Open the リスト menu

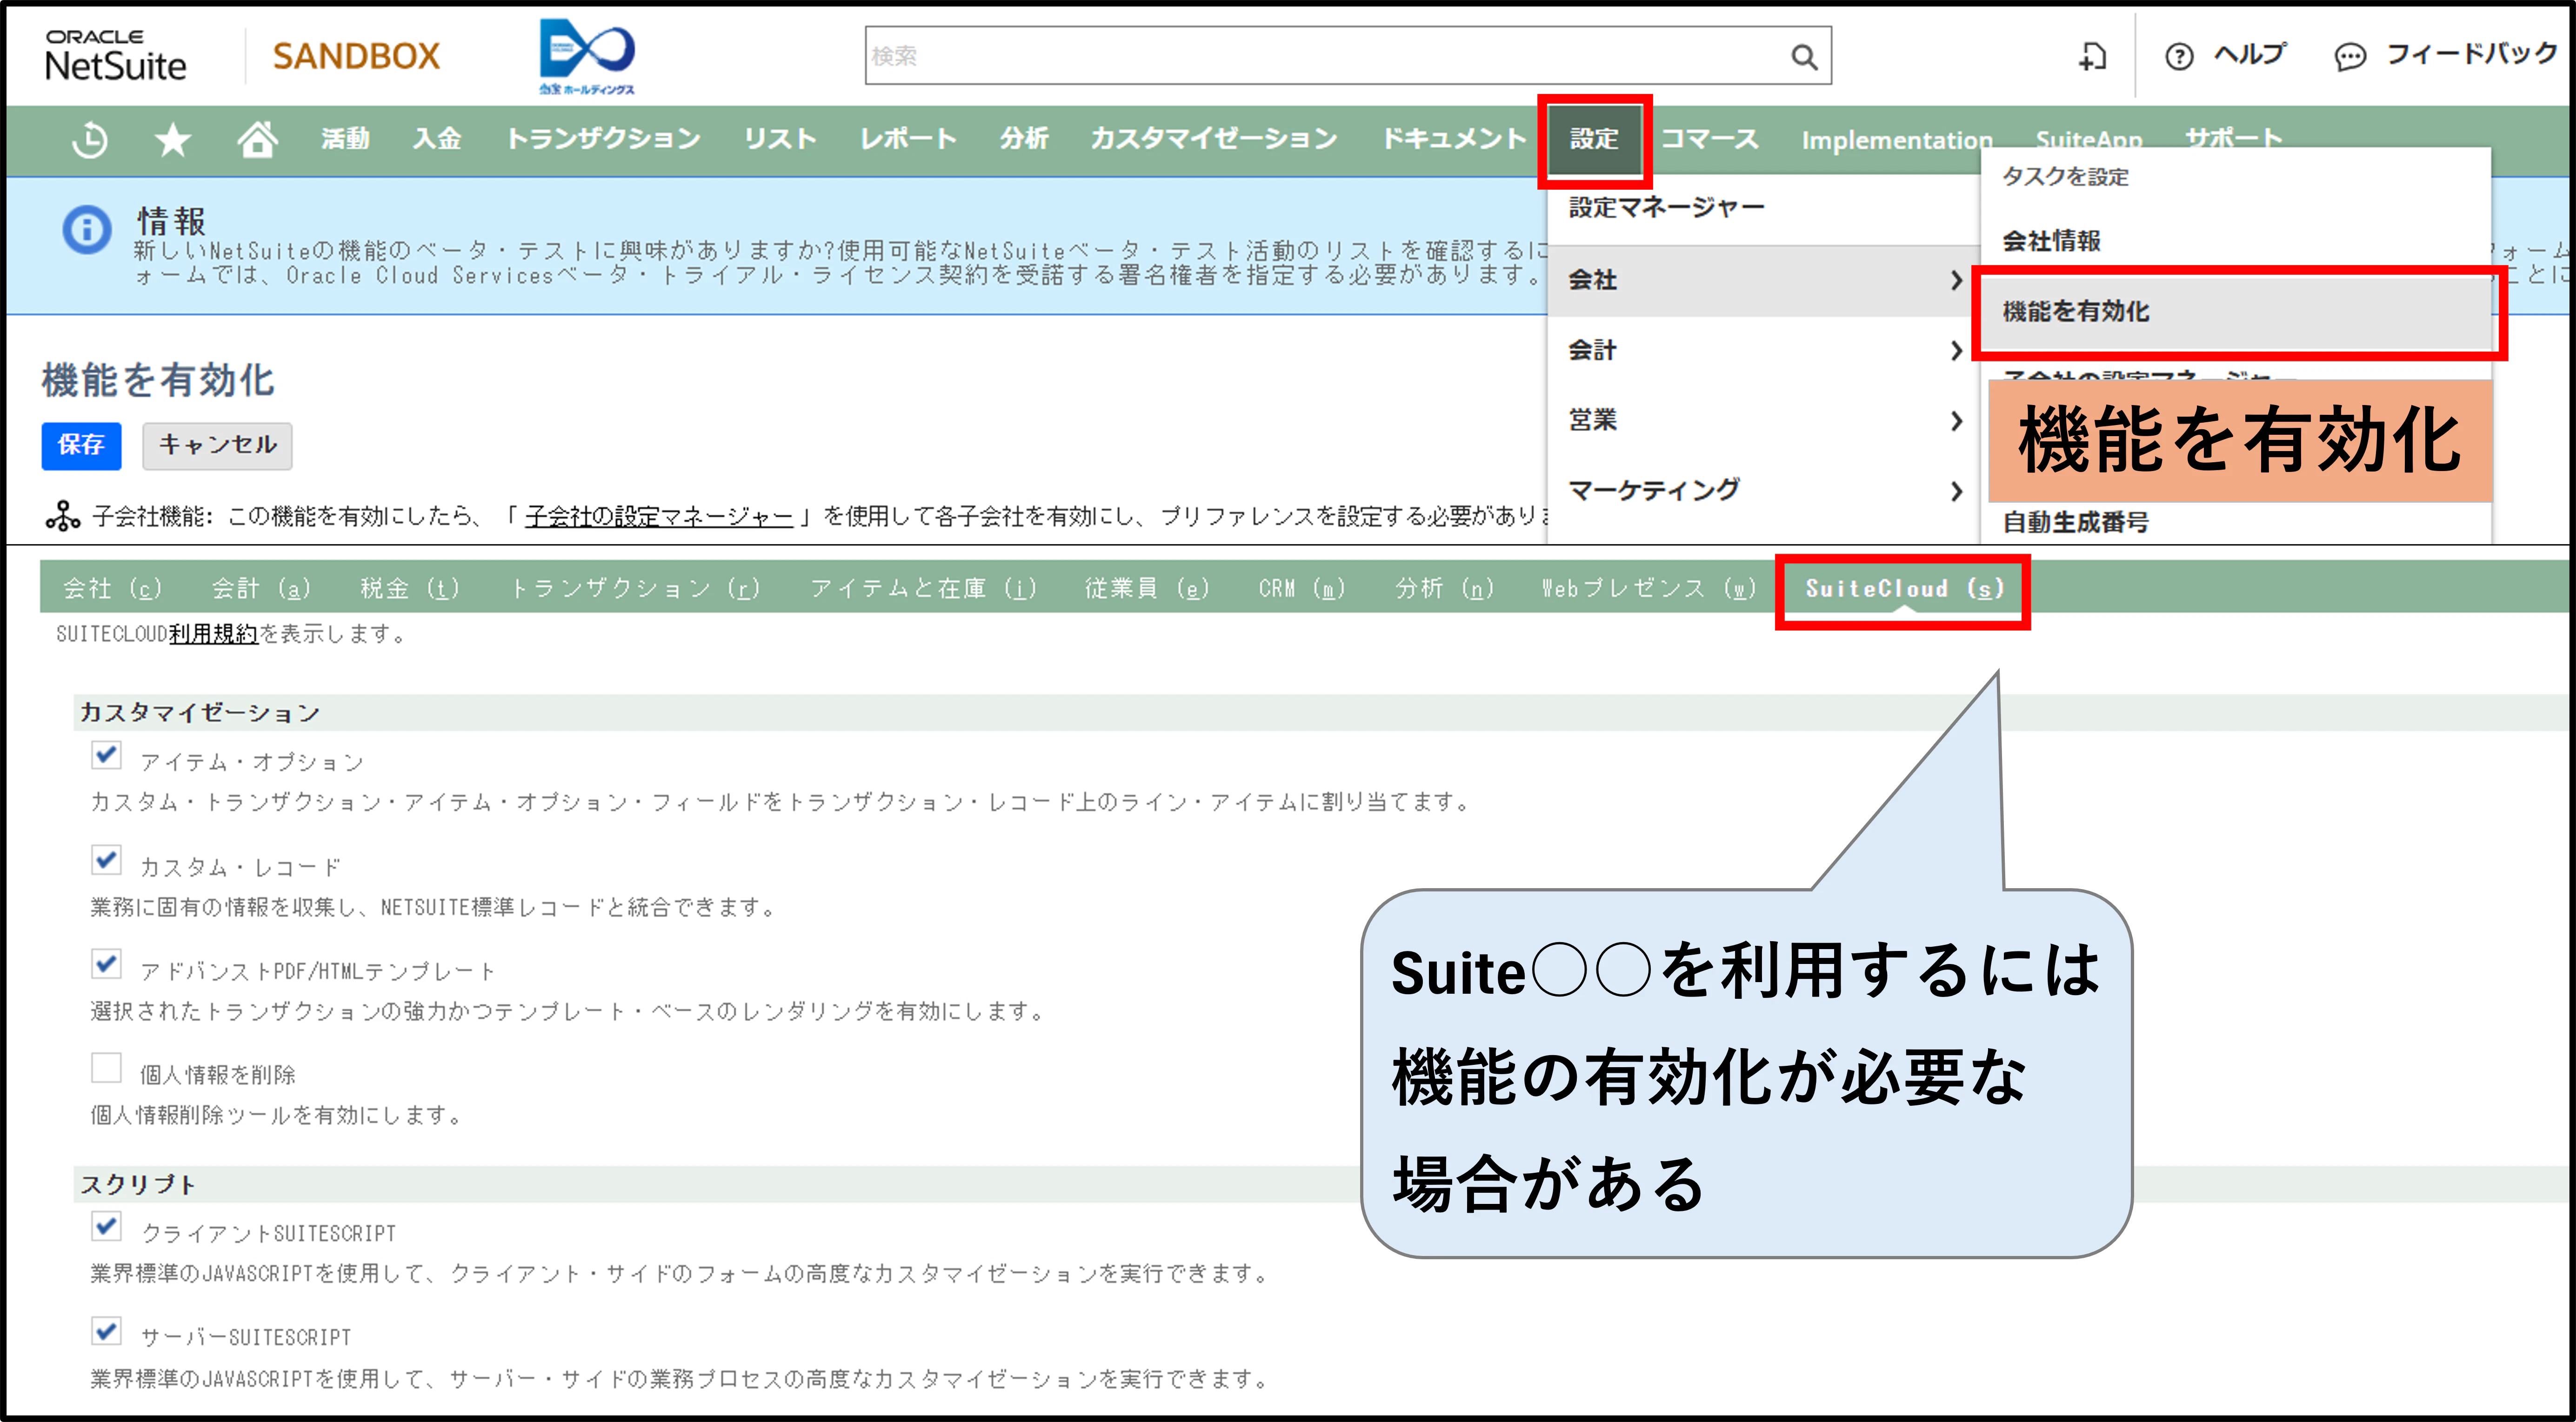[x=780, y=139]
